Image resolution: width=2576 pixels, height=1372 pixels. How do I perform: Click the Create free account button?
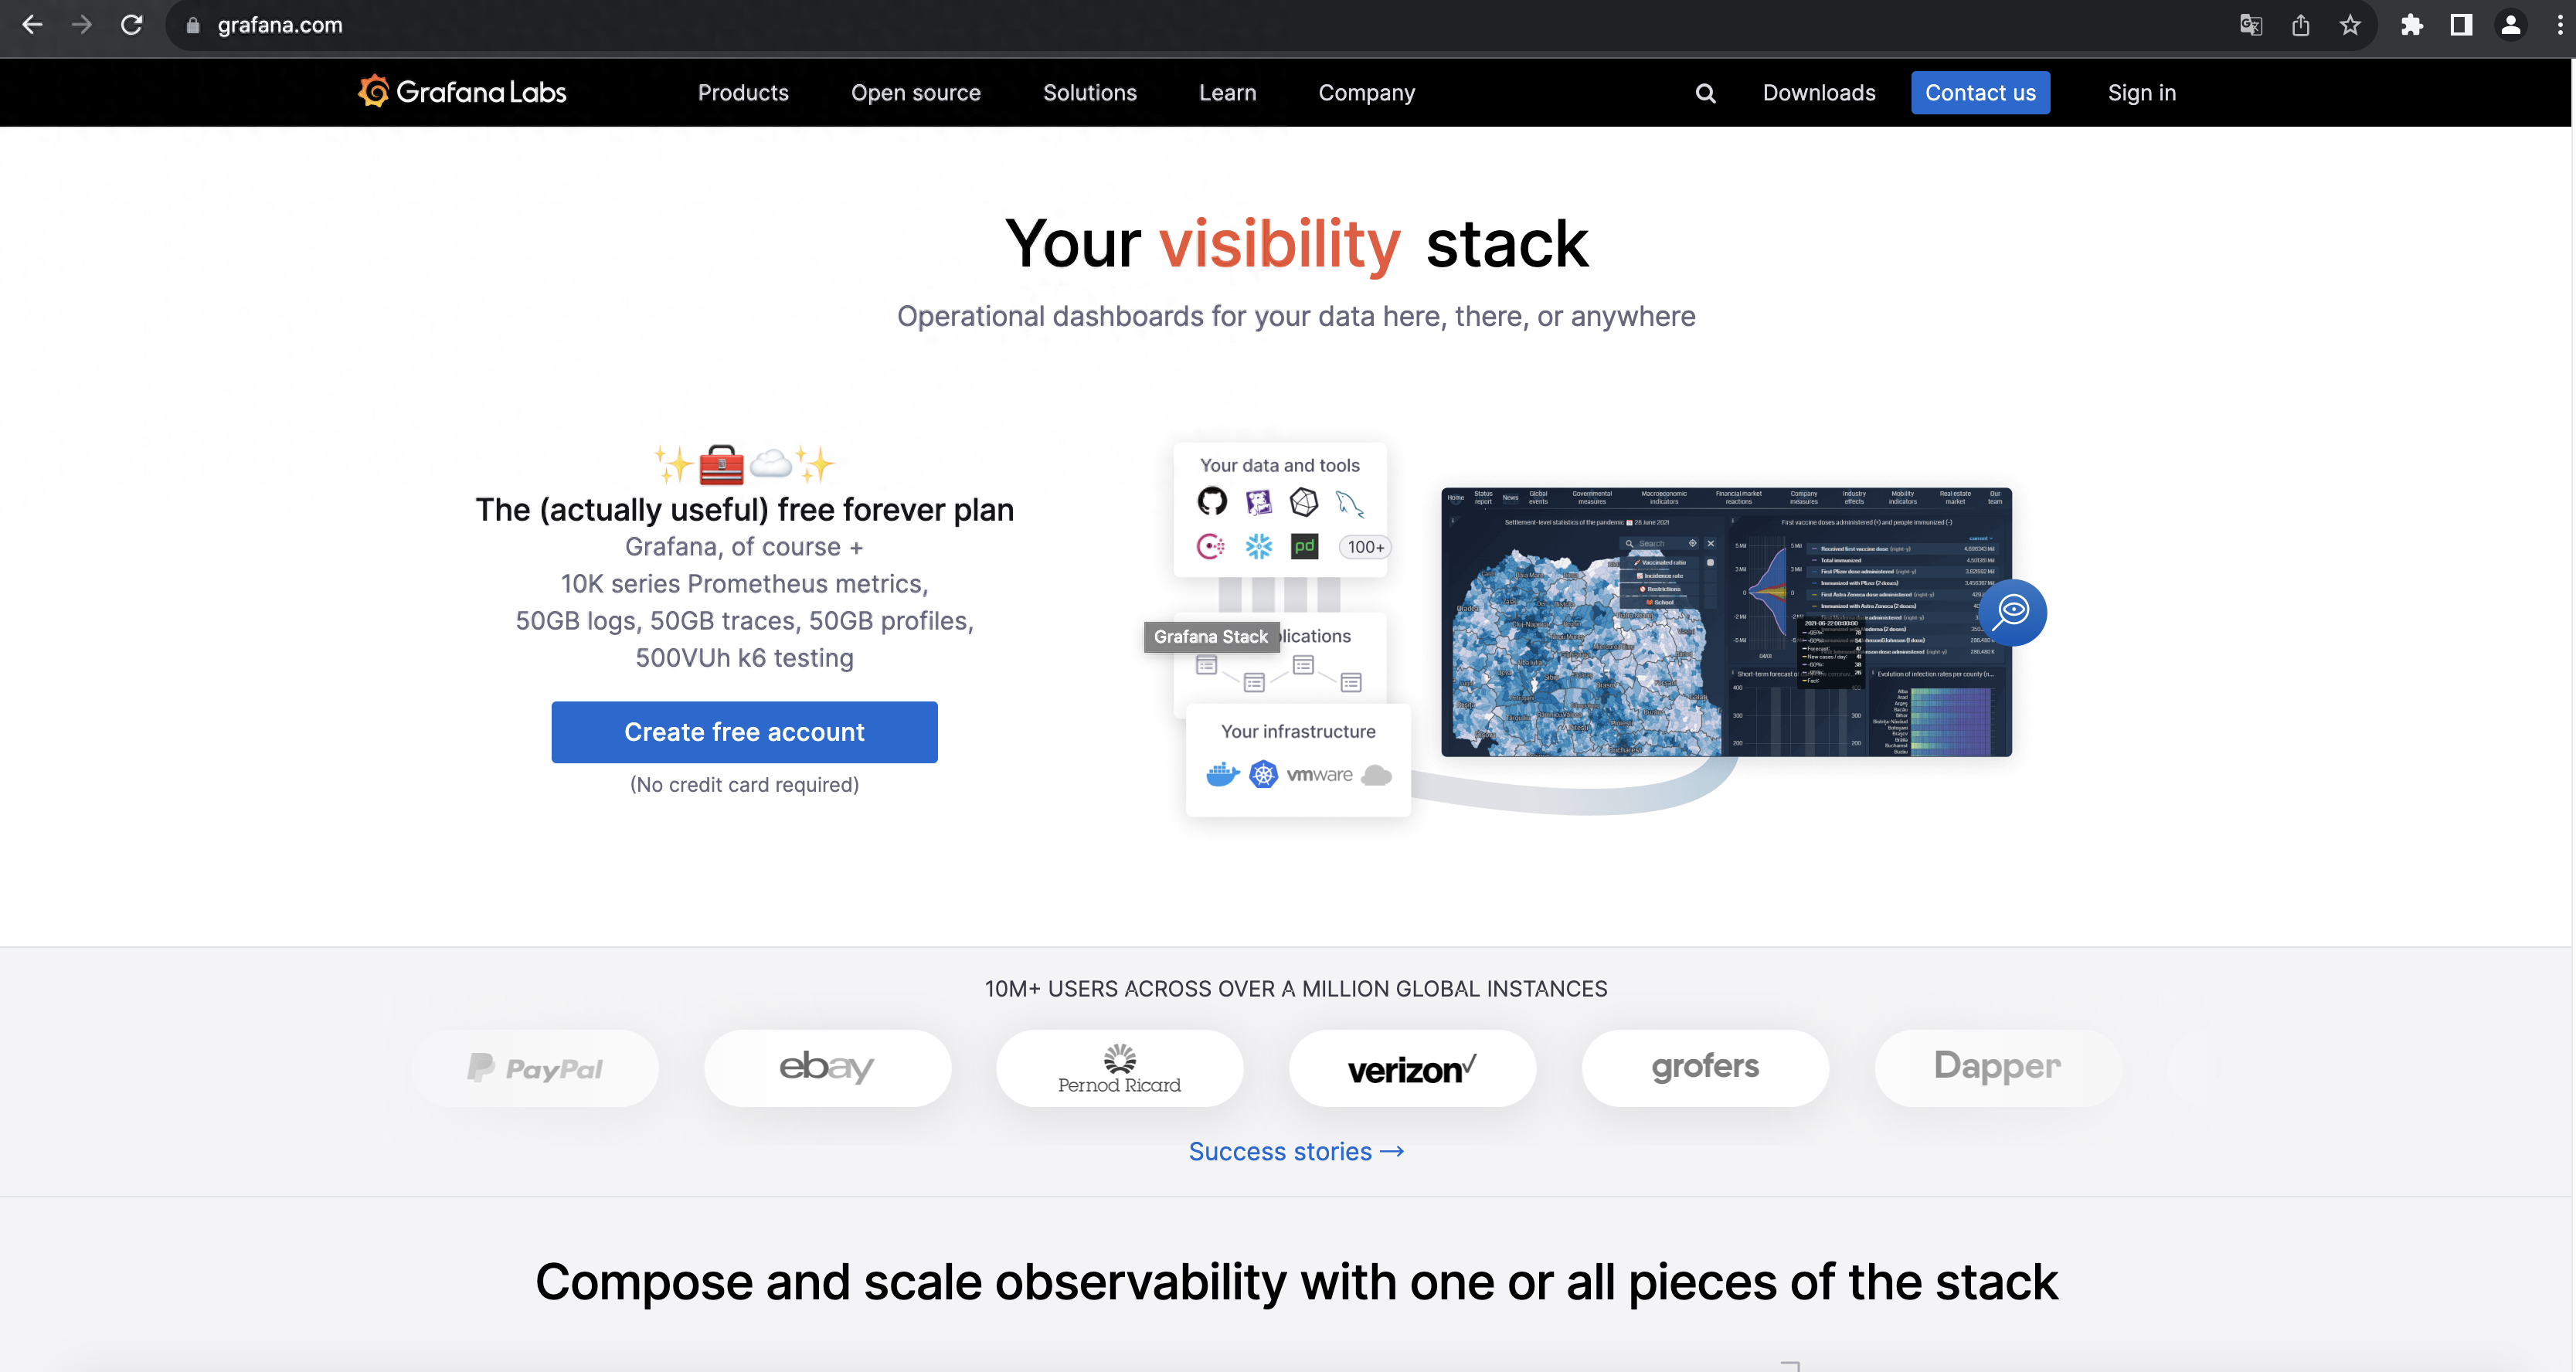coord(745,731)
